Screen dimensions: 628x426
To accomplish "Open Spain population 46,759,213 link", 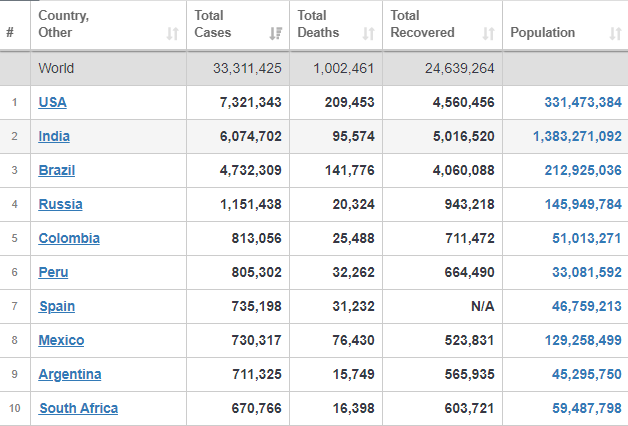I will click(587, 306).
